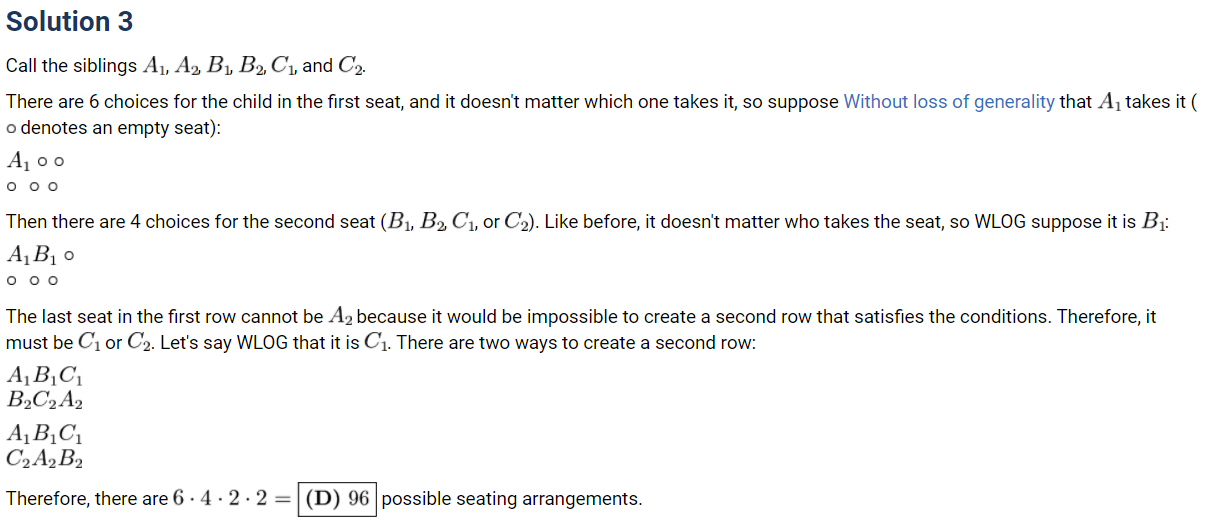Click the diagram row with A1 and two empty seats
The width and height of the screenshot is (1207, 524).
pyautogui.click(x=36, y=160)
